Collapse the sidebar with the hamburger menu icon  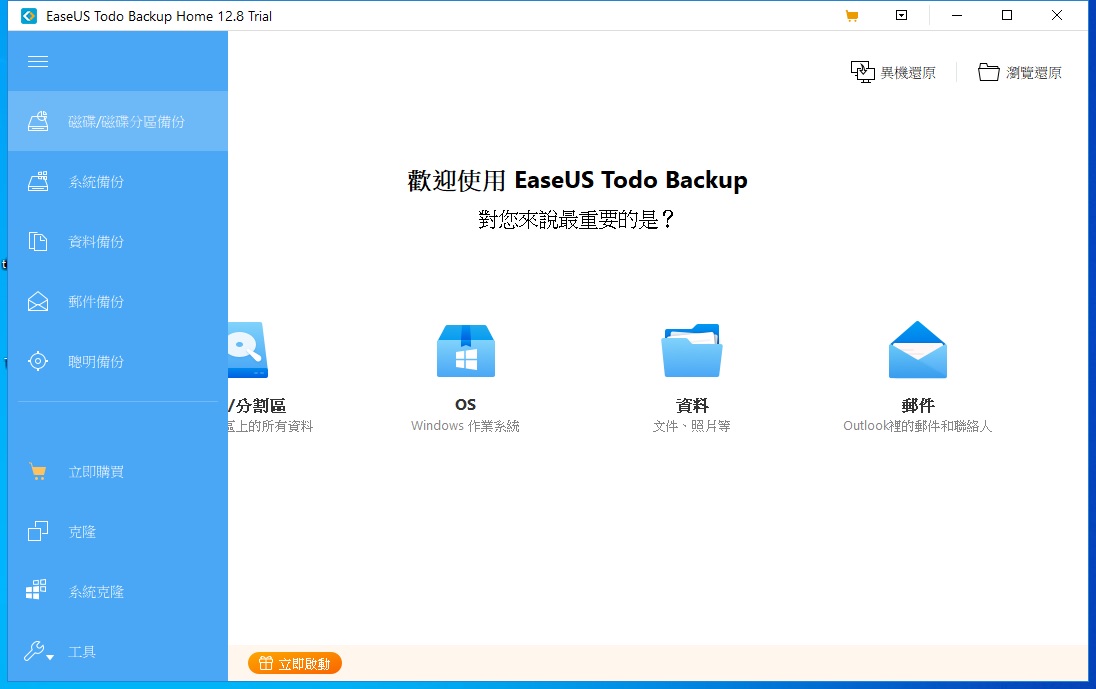coord(38,61)
